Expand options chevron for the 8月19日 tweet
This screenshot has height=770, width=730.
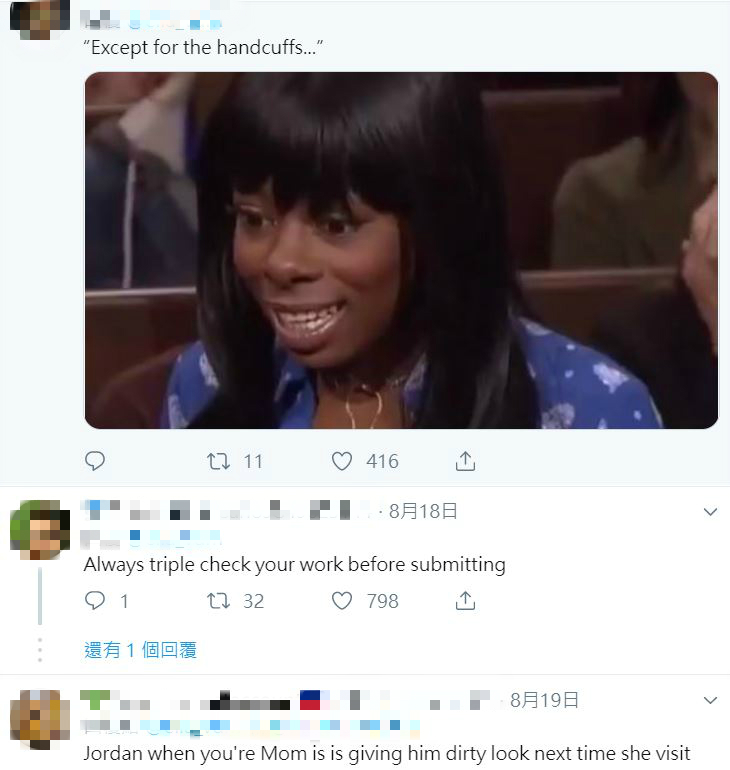710,700
